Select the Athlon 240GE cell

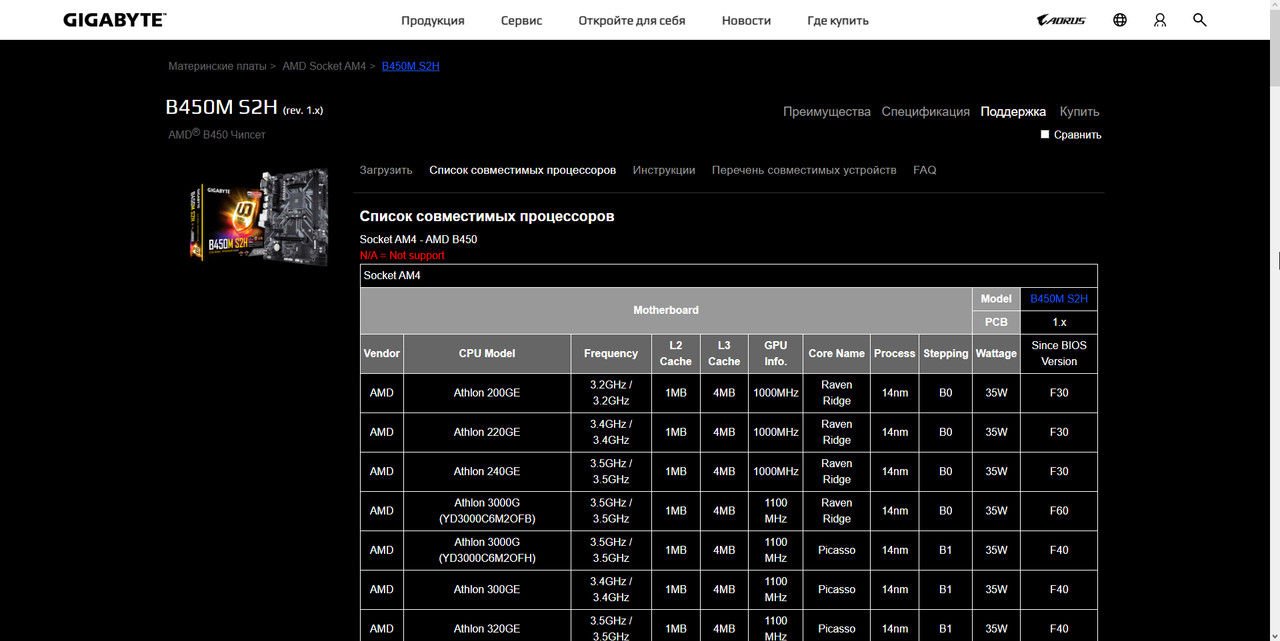[x=487, y=471]
